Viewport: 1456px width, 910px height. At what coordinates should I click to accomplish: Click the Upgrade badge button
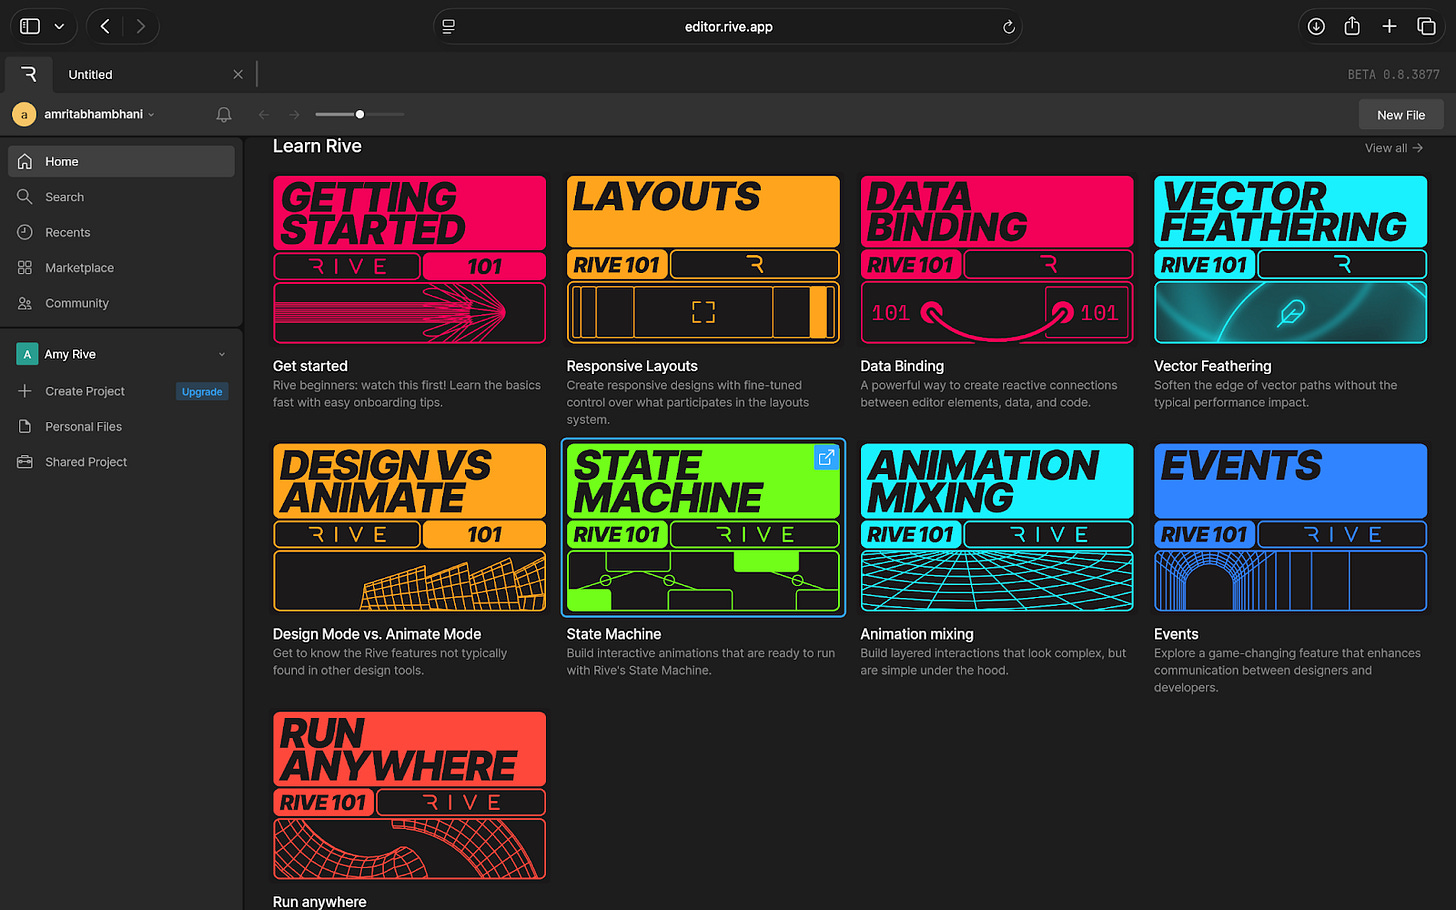click(x=202, y=392)
